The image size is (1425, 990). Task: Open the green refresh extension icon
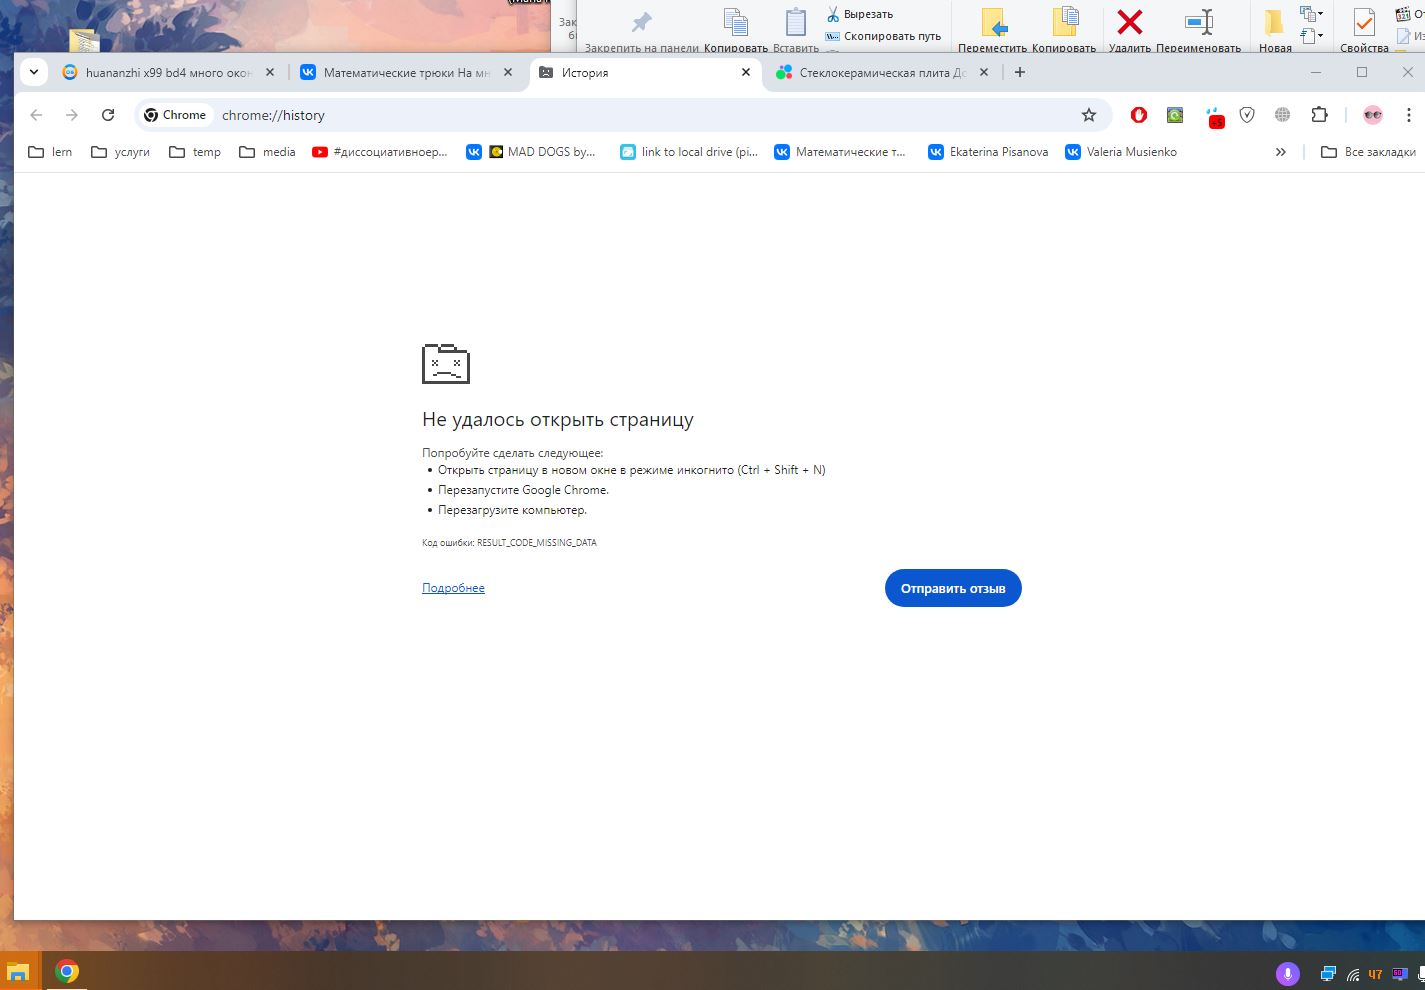coord(1175,115)
